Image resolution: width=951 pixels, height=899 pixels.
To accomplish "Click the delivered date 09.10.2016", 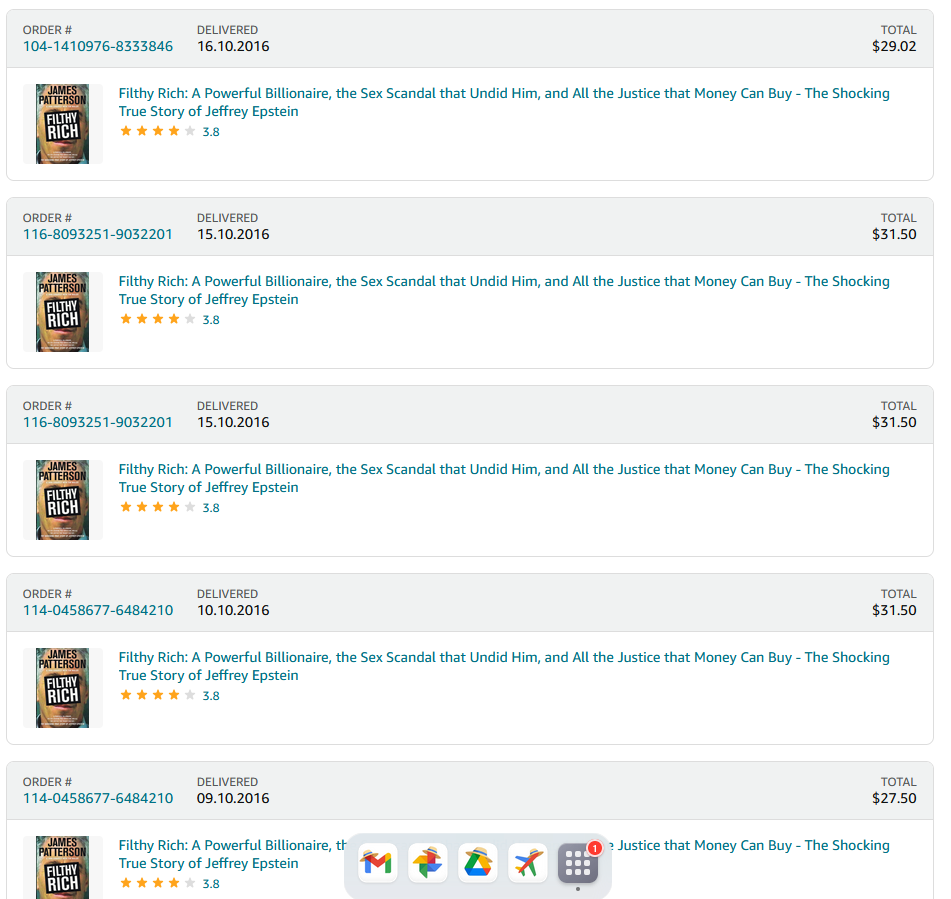I will [x=233, y=798].
